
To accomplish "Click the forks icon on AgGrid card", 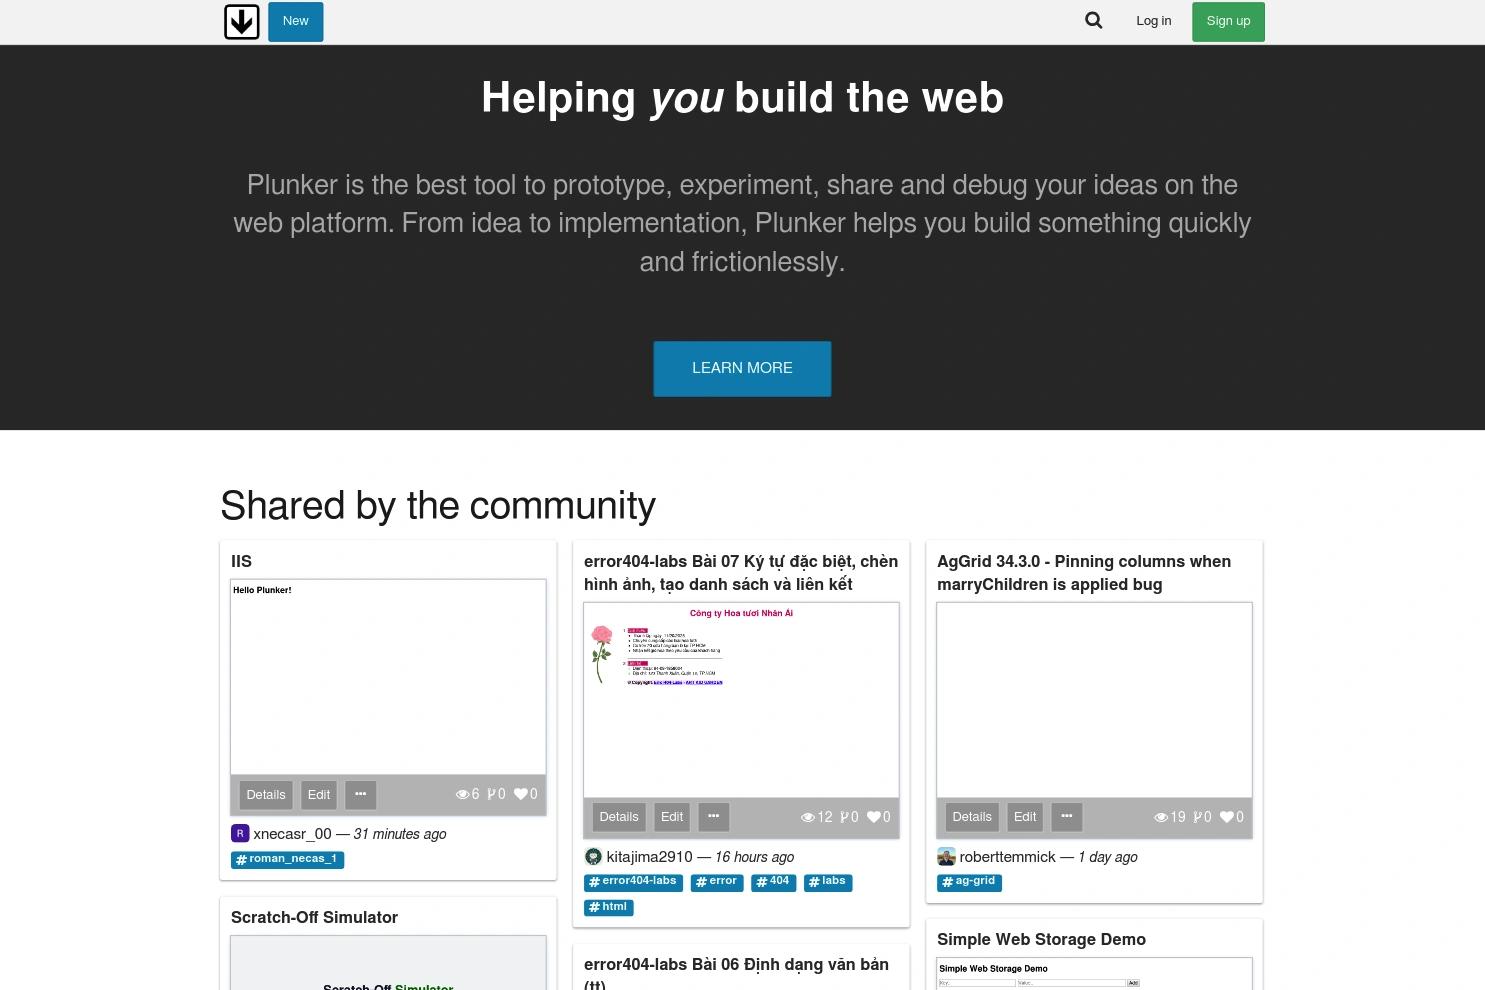I will 1198,818.
